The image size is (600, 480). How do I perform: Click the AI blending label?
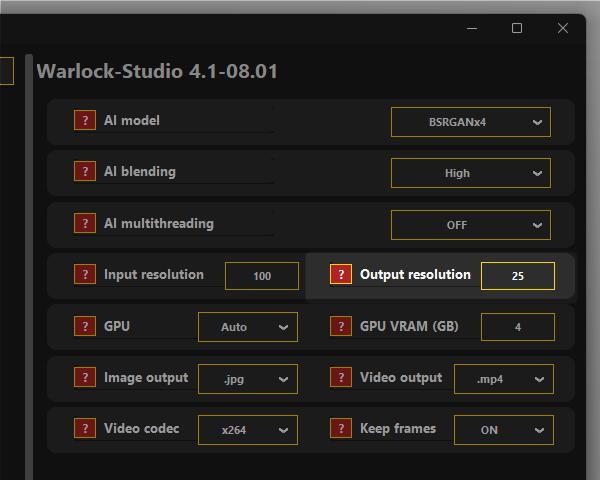(140, 172)
